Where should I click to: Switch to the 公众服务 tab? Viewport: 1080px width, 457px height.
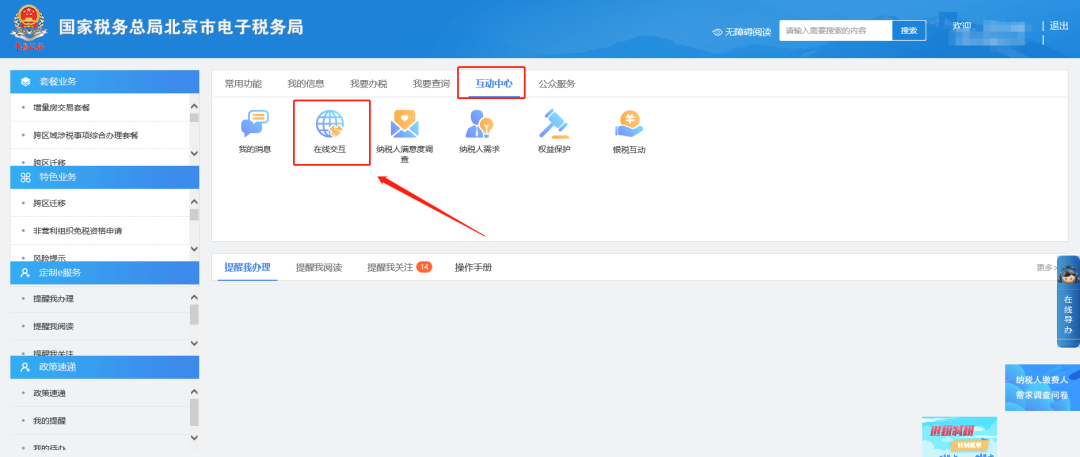557,84
